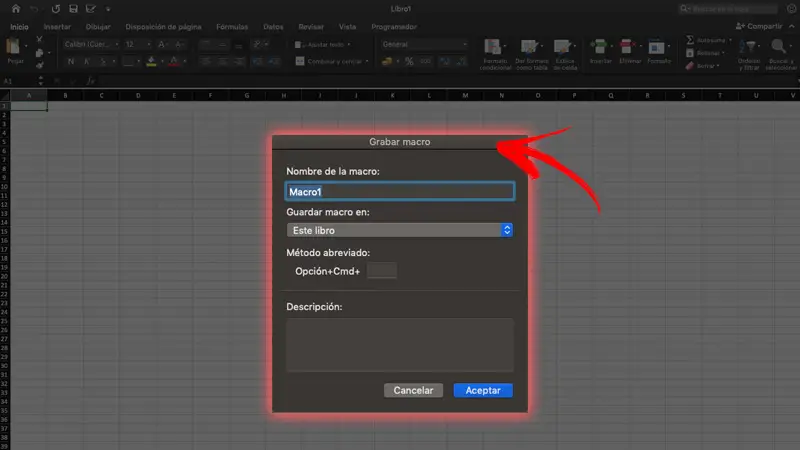
Task: Click the Formato condicional icon
Action: 493,47
